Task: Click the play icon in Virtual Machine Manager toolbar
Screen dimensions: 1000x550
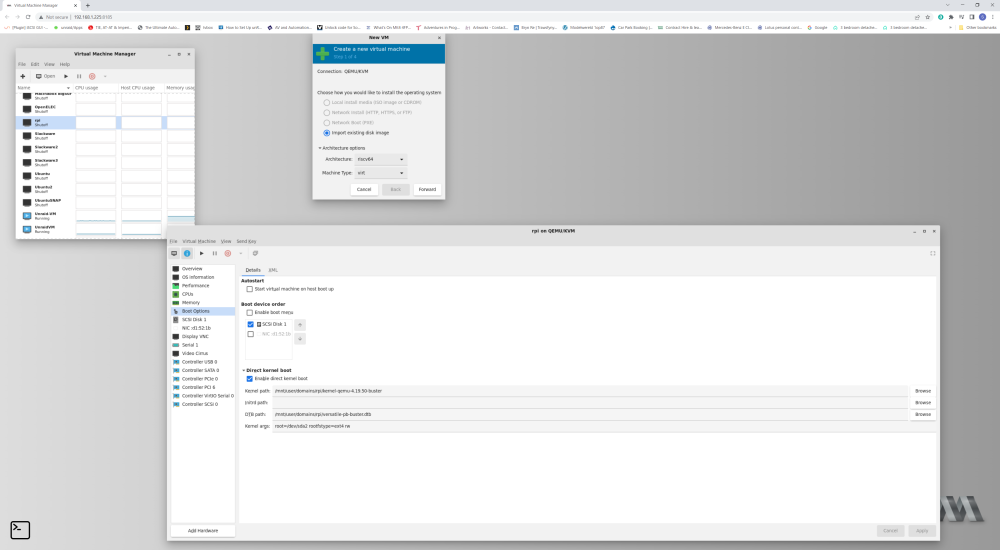Action: click(66, 76)
